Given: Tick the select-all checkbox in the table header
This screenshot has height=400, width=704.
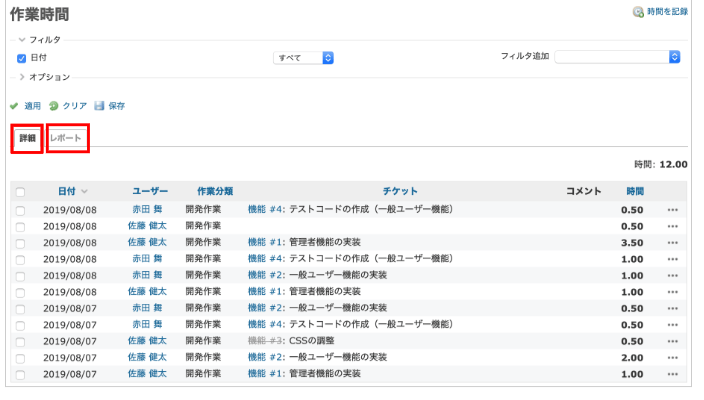Looking at the screenshot, I should click(x=20, y=192).
